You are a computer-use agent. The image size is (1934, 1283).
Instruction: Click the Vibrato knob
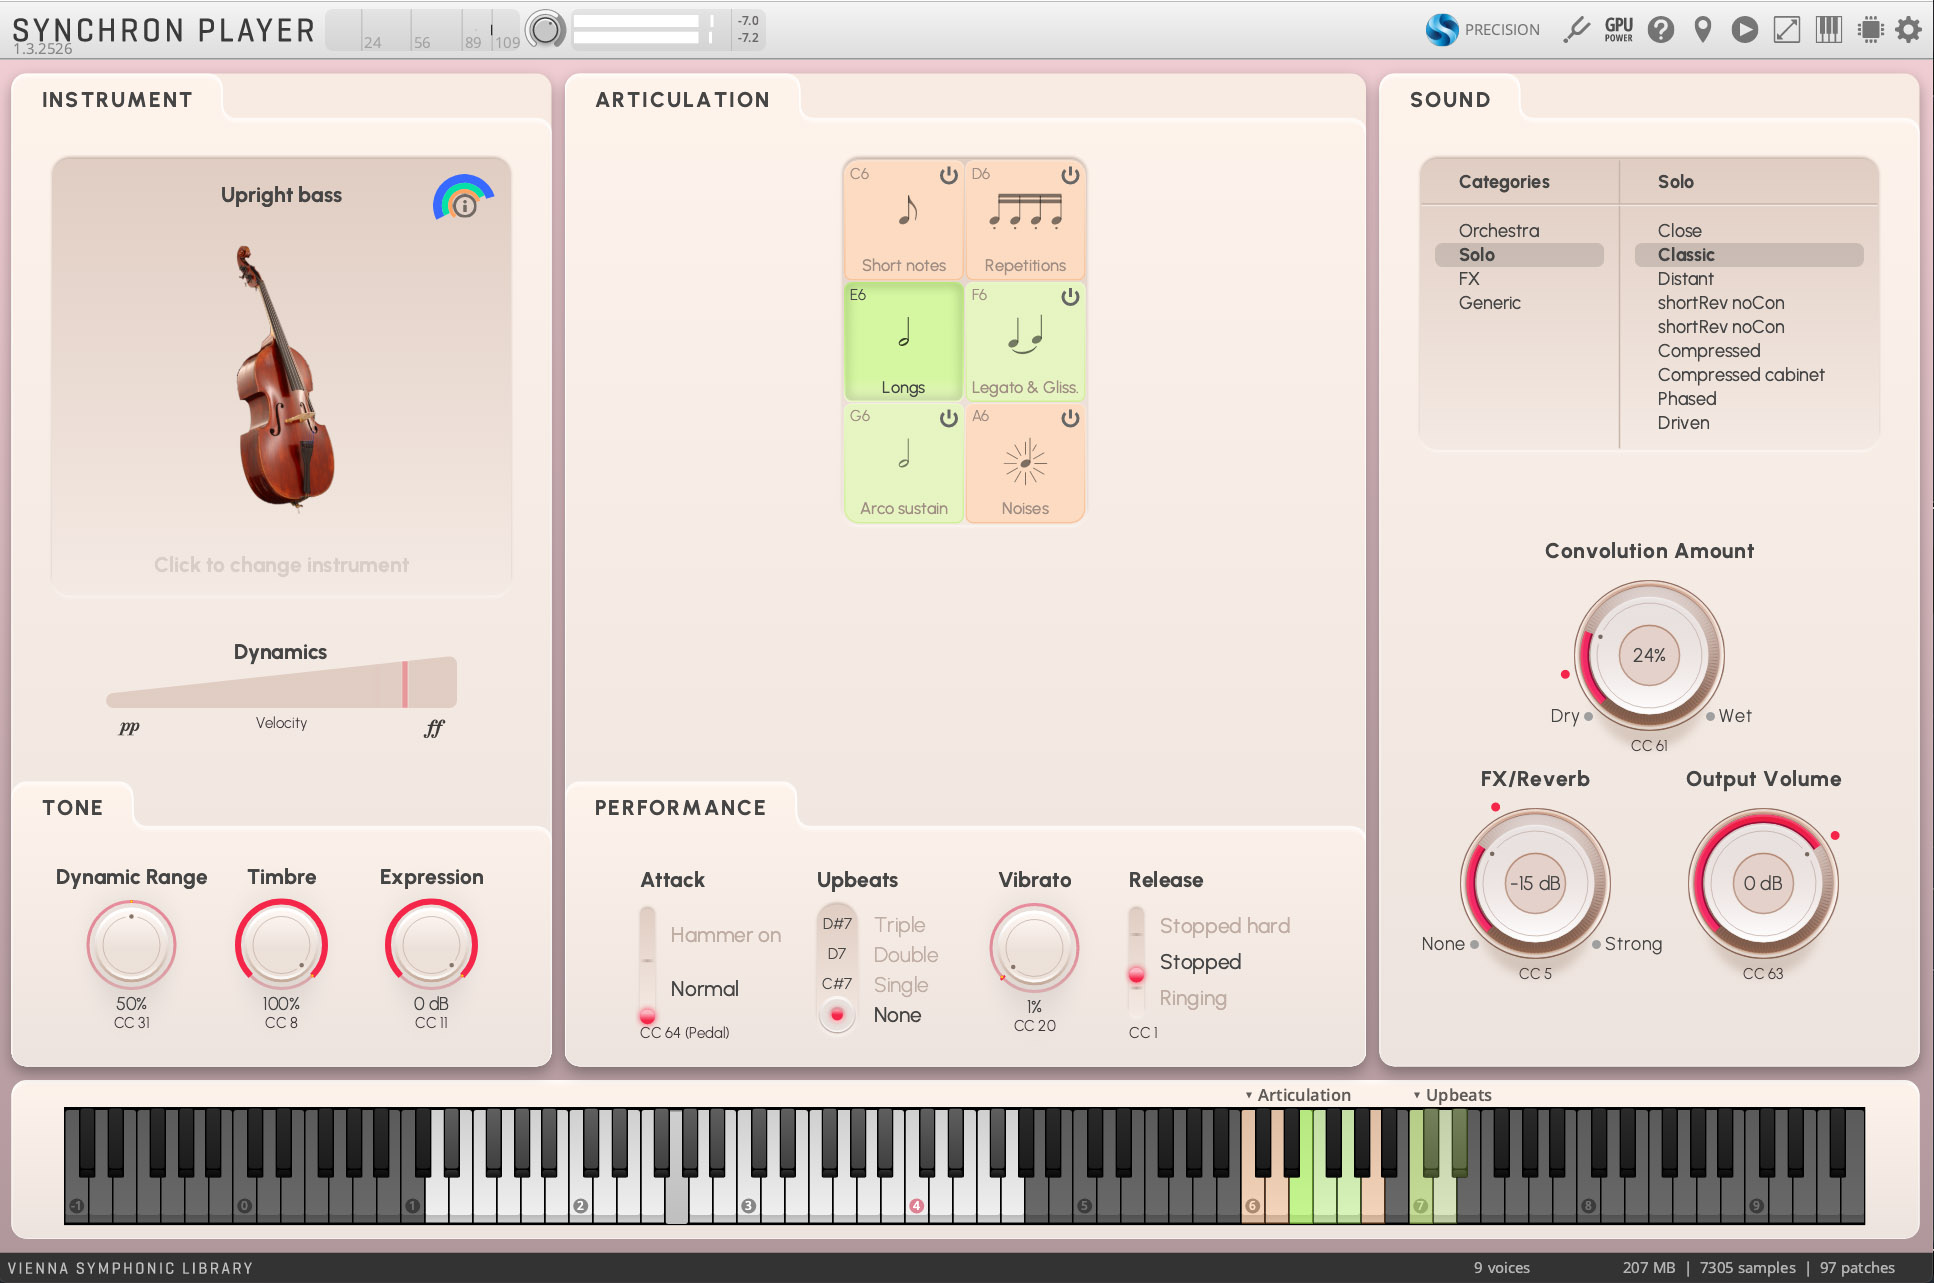click(x=1034, y=948)
